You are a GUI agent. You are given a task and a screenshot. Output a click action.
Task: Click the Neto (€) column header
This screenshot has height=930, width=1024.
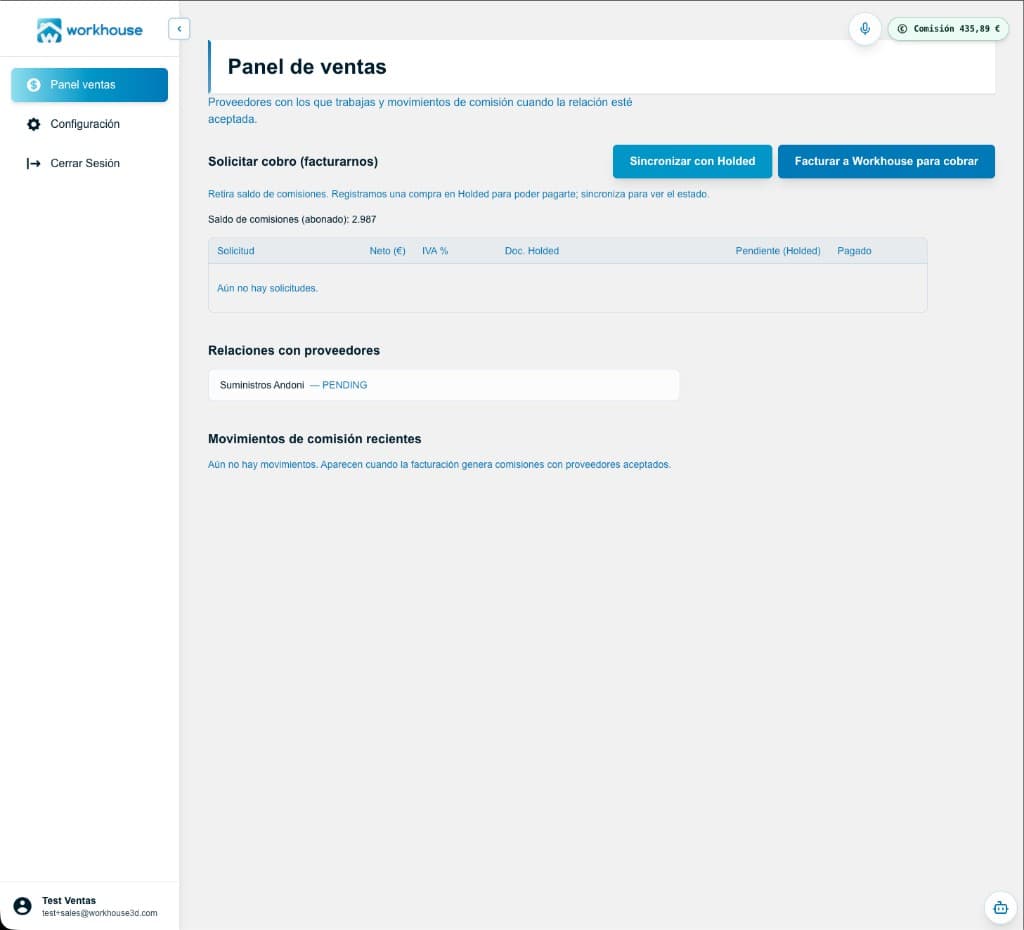[387, 251]
